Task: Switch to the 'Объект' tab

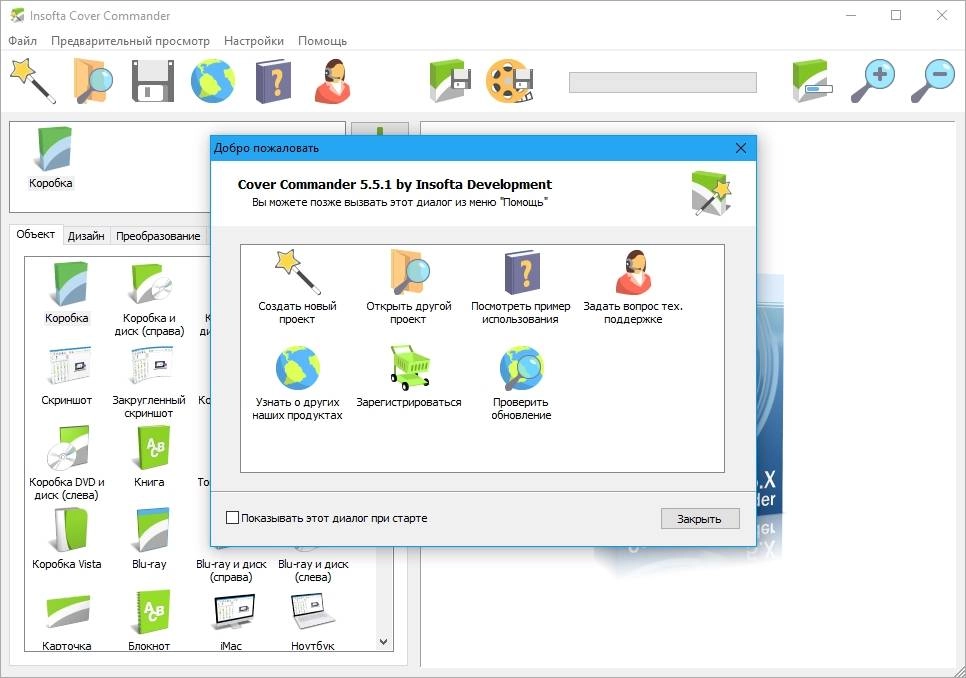Action: tap(36, 235)
